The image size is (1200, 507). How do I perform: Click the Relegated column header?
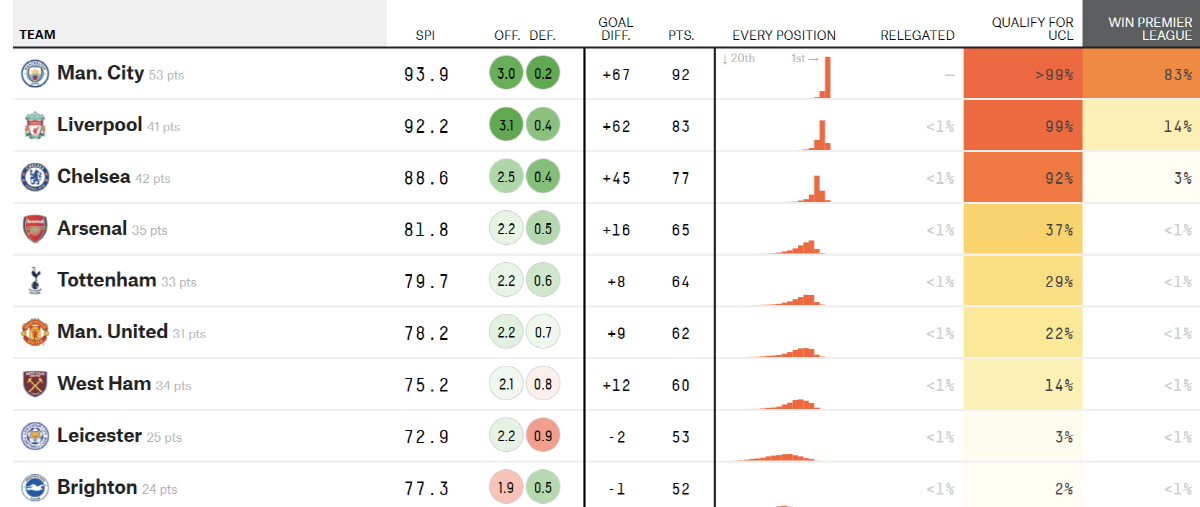pyautogui.click(x=917, y=35)
